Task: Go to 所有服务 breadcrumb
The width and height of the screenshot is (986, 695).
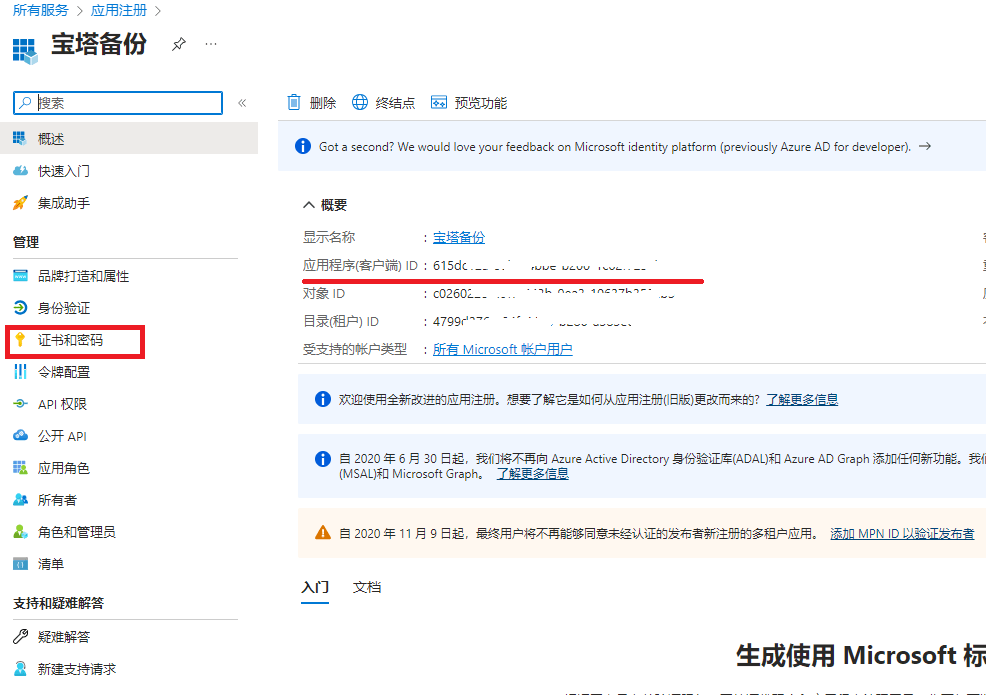Action: 41,10
